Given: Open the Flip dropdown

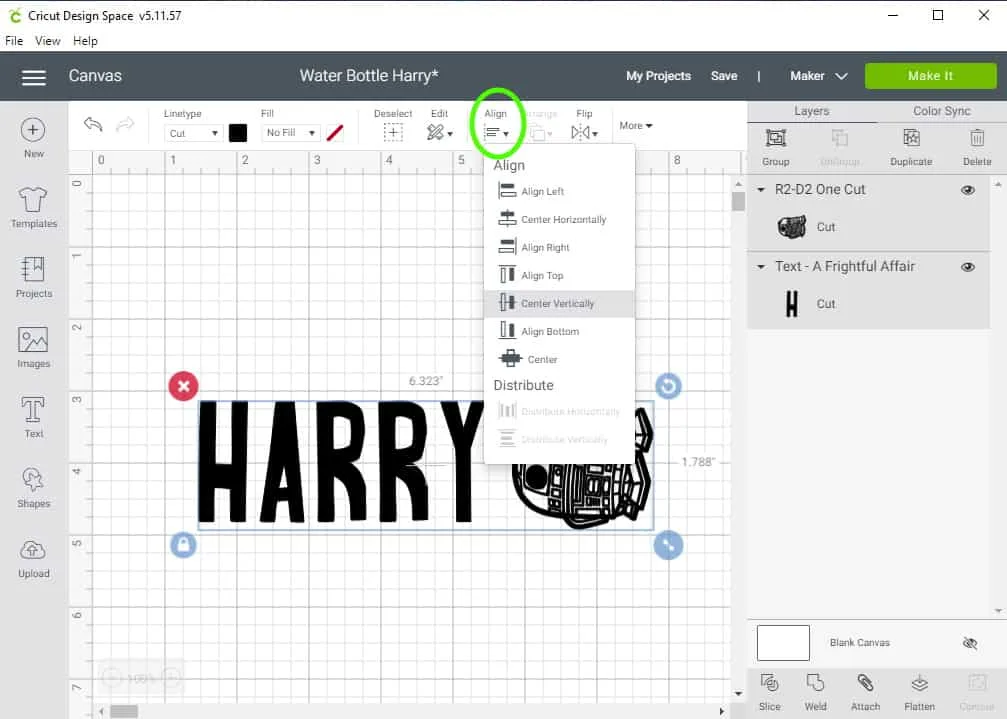Looking at the screenshot, I should coord(584,132).
